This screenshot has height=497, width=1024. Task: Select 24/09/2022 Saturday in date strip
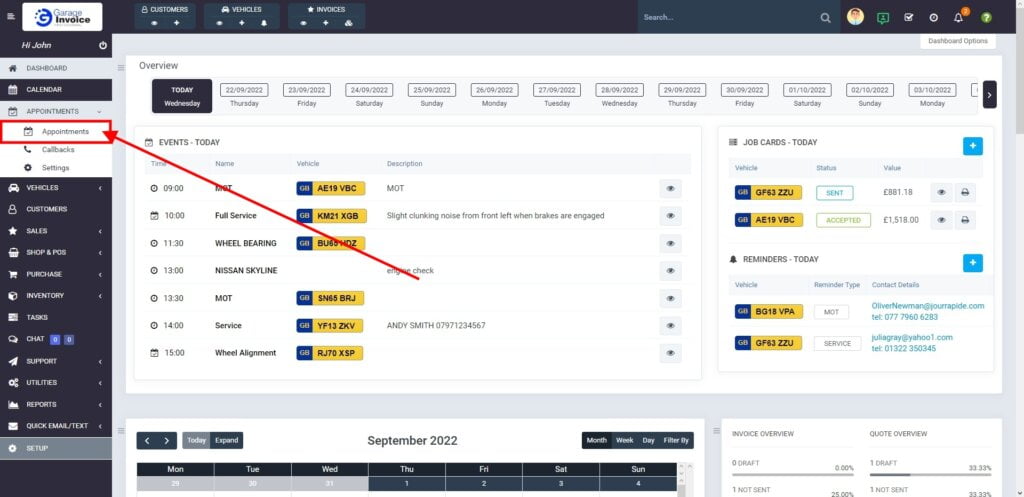pyautogui.click(x=369, y=95)
